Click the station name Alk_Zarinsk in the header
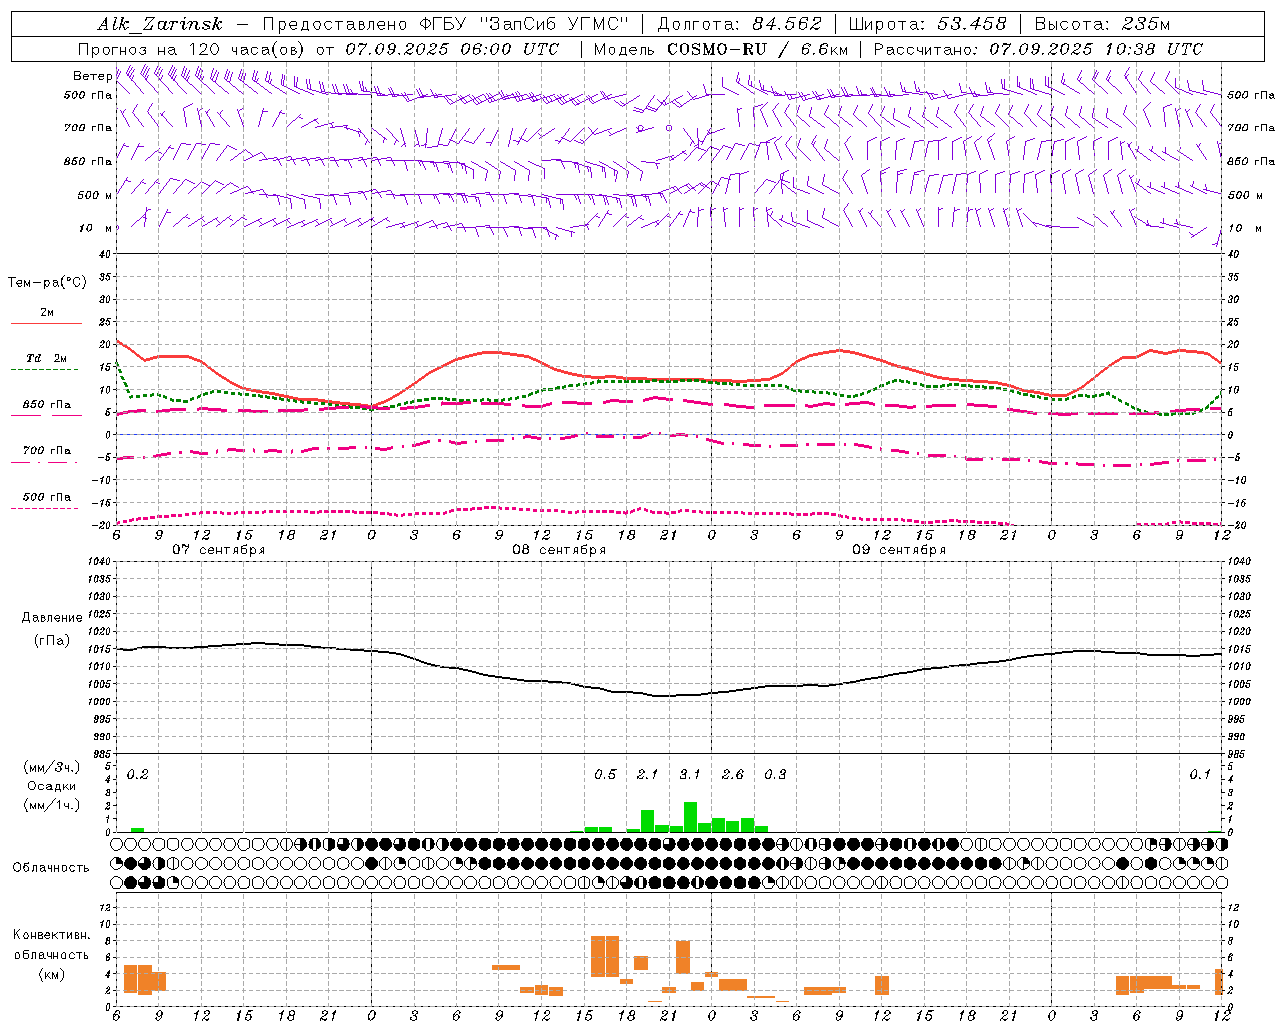This screenshot has width=1280, height=1024. [x=160, y=24]
